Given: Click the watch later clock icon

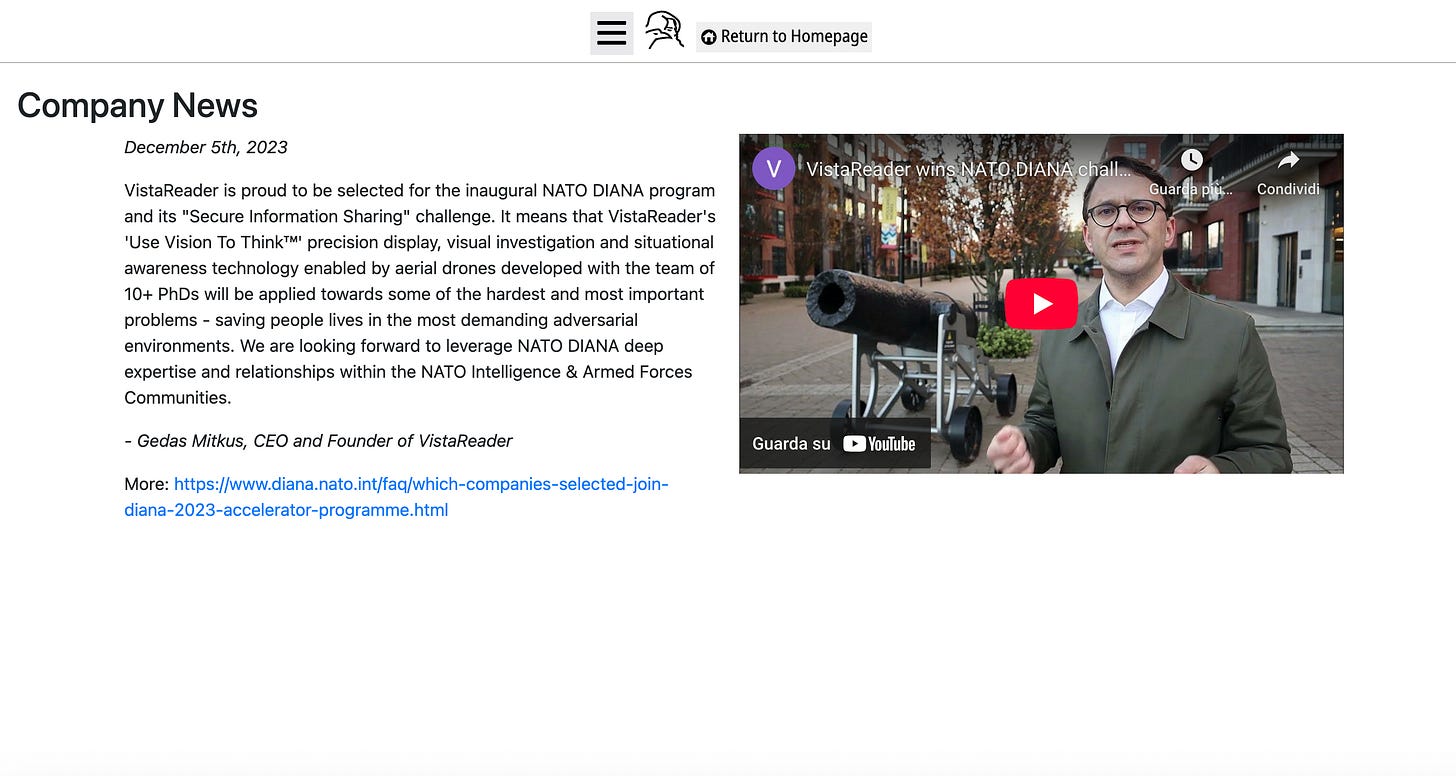Looking at the screenshot, I should (x=1191, y=160).
